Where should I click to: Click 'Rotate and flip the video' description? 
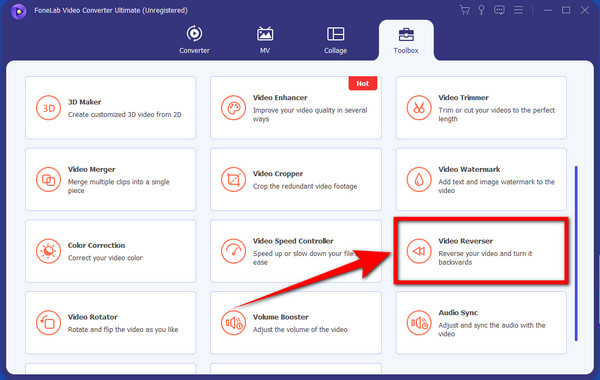[x=123, y=329]
